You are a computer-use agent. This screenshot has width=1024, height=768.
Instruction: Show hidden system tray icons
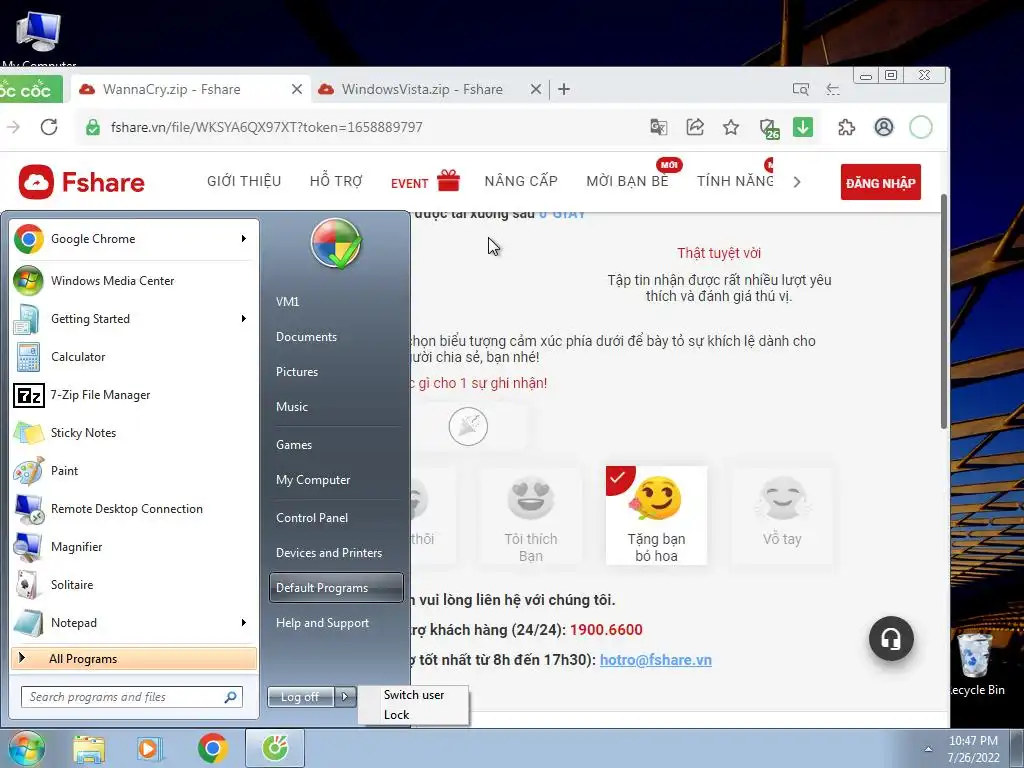pos(928,749)
